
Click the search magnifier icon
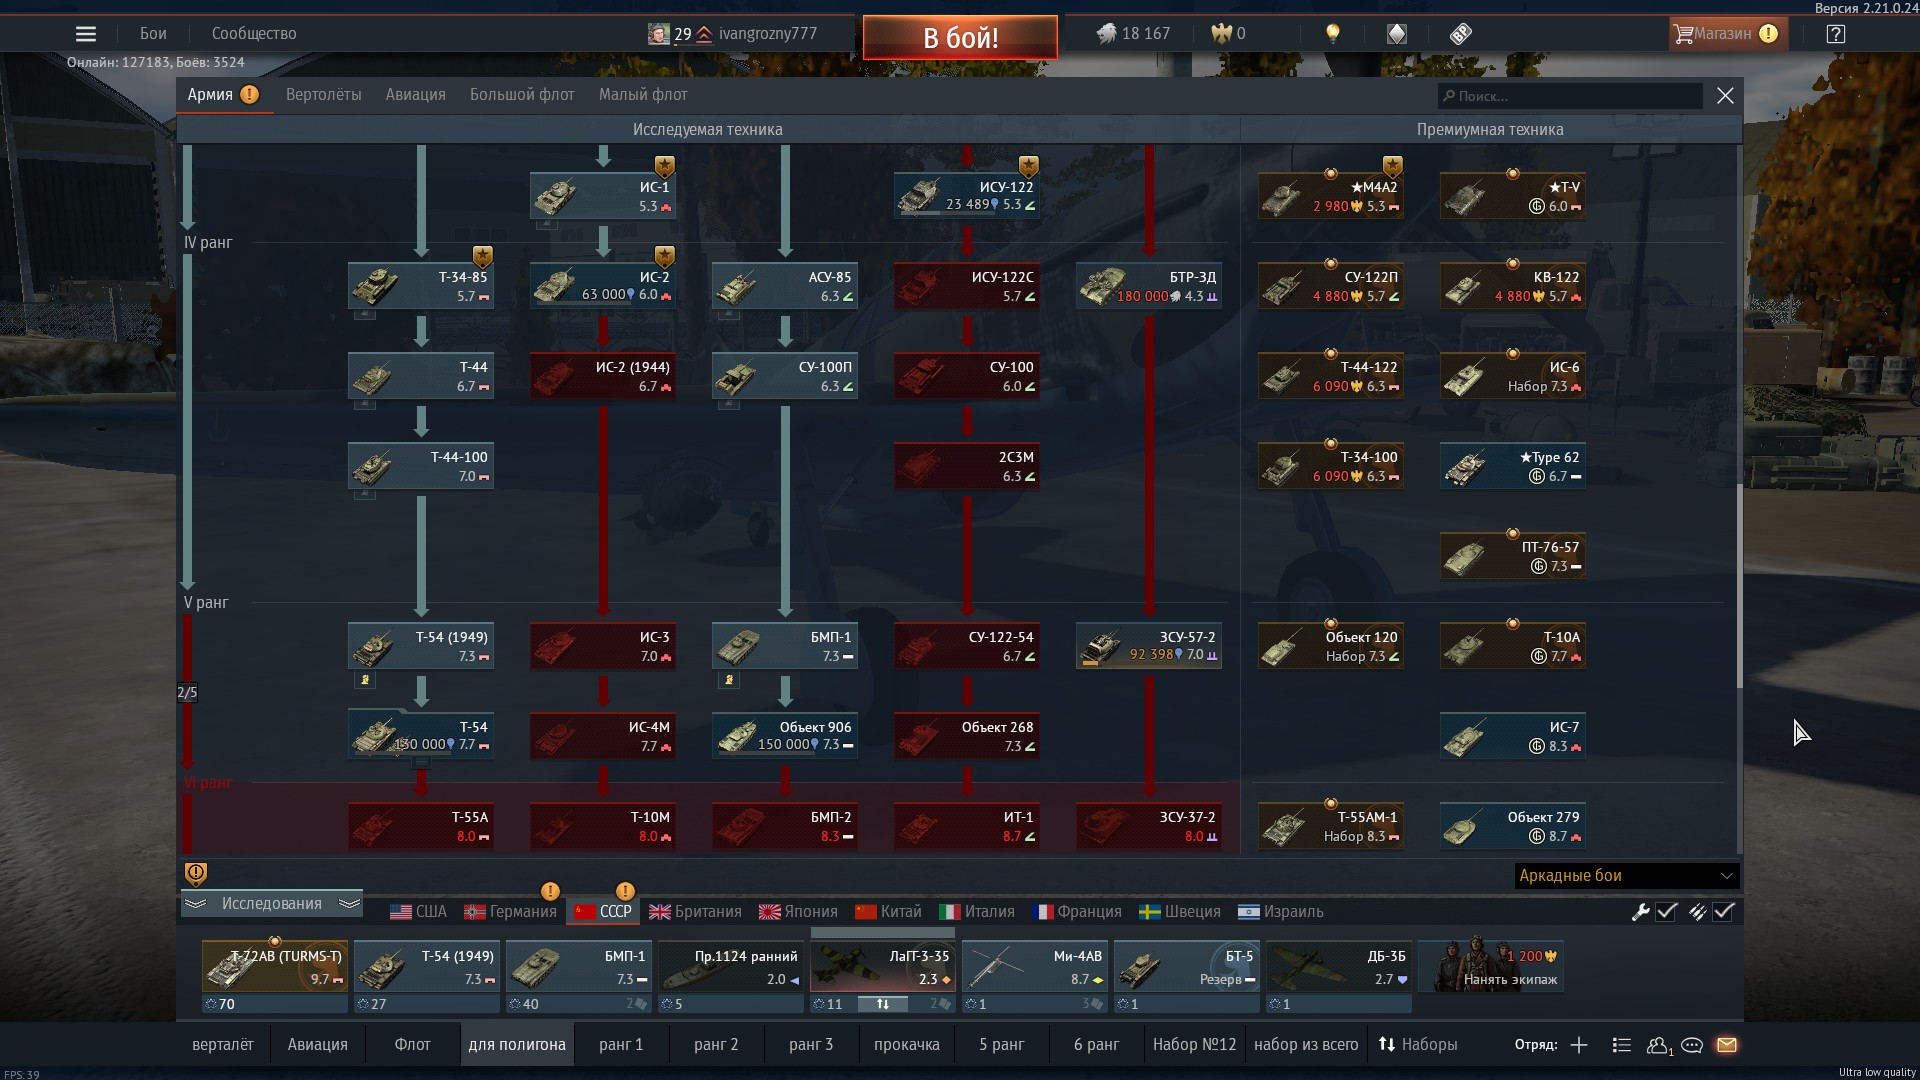point(1448,96)
